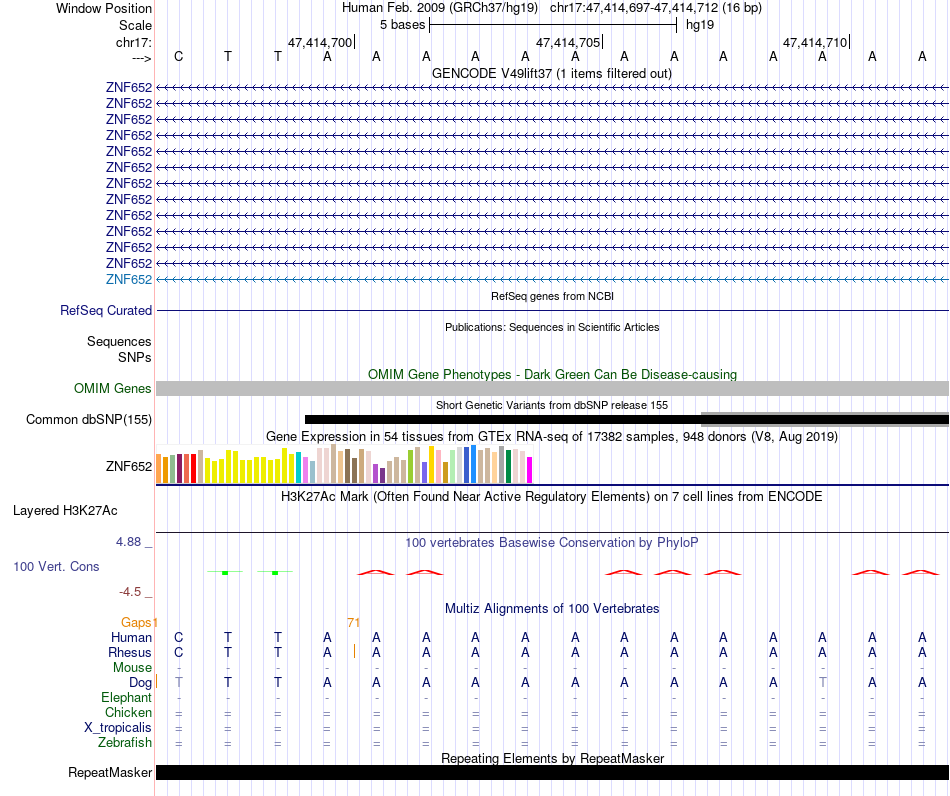
Task: Select the gray OMIM Genes item bar
Action: (552, 388)
